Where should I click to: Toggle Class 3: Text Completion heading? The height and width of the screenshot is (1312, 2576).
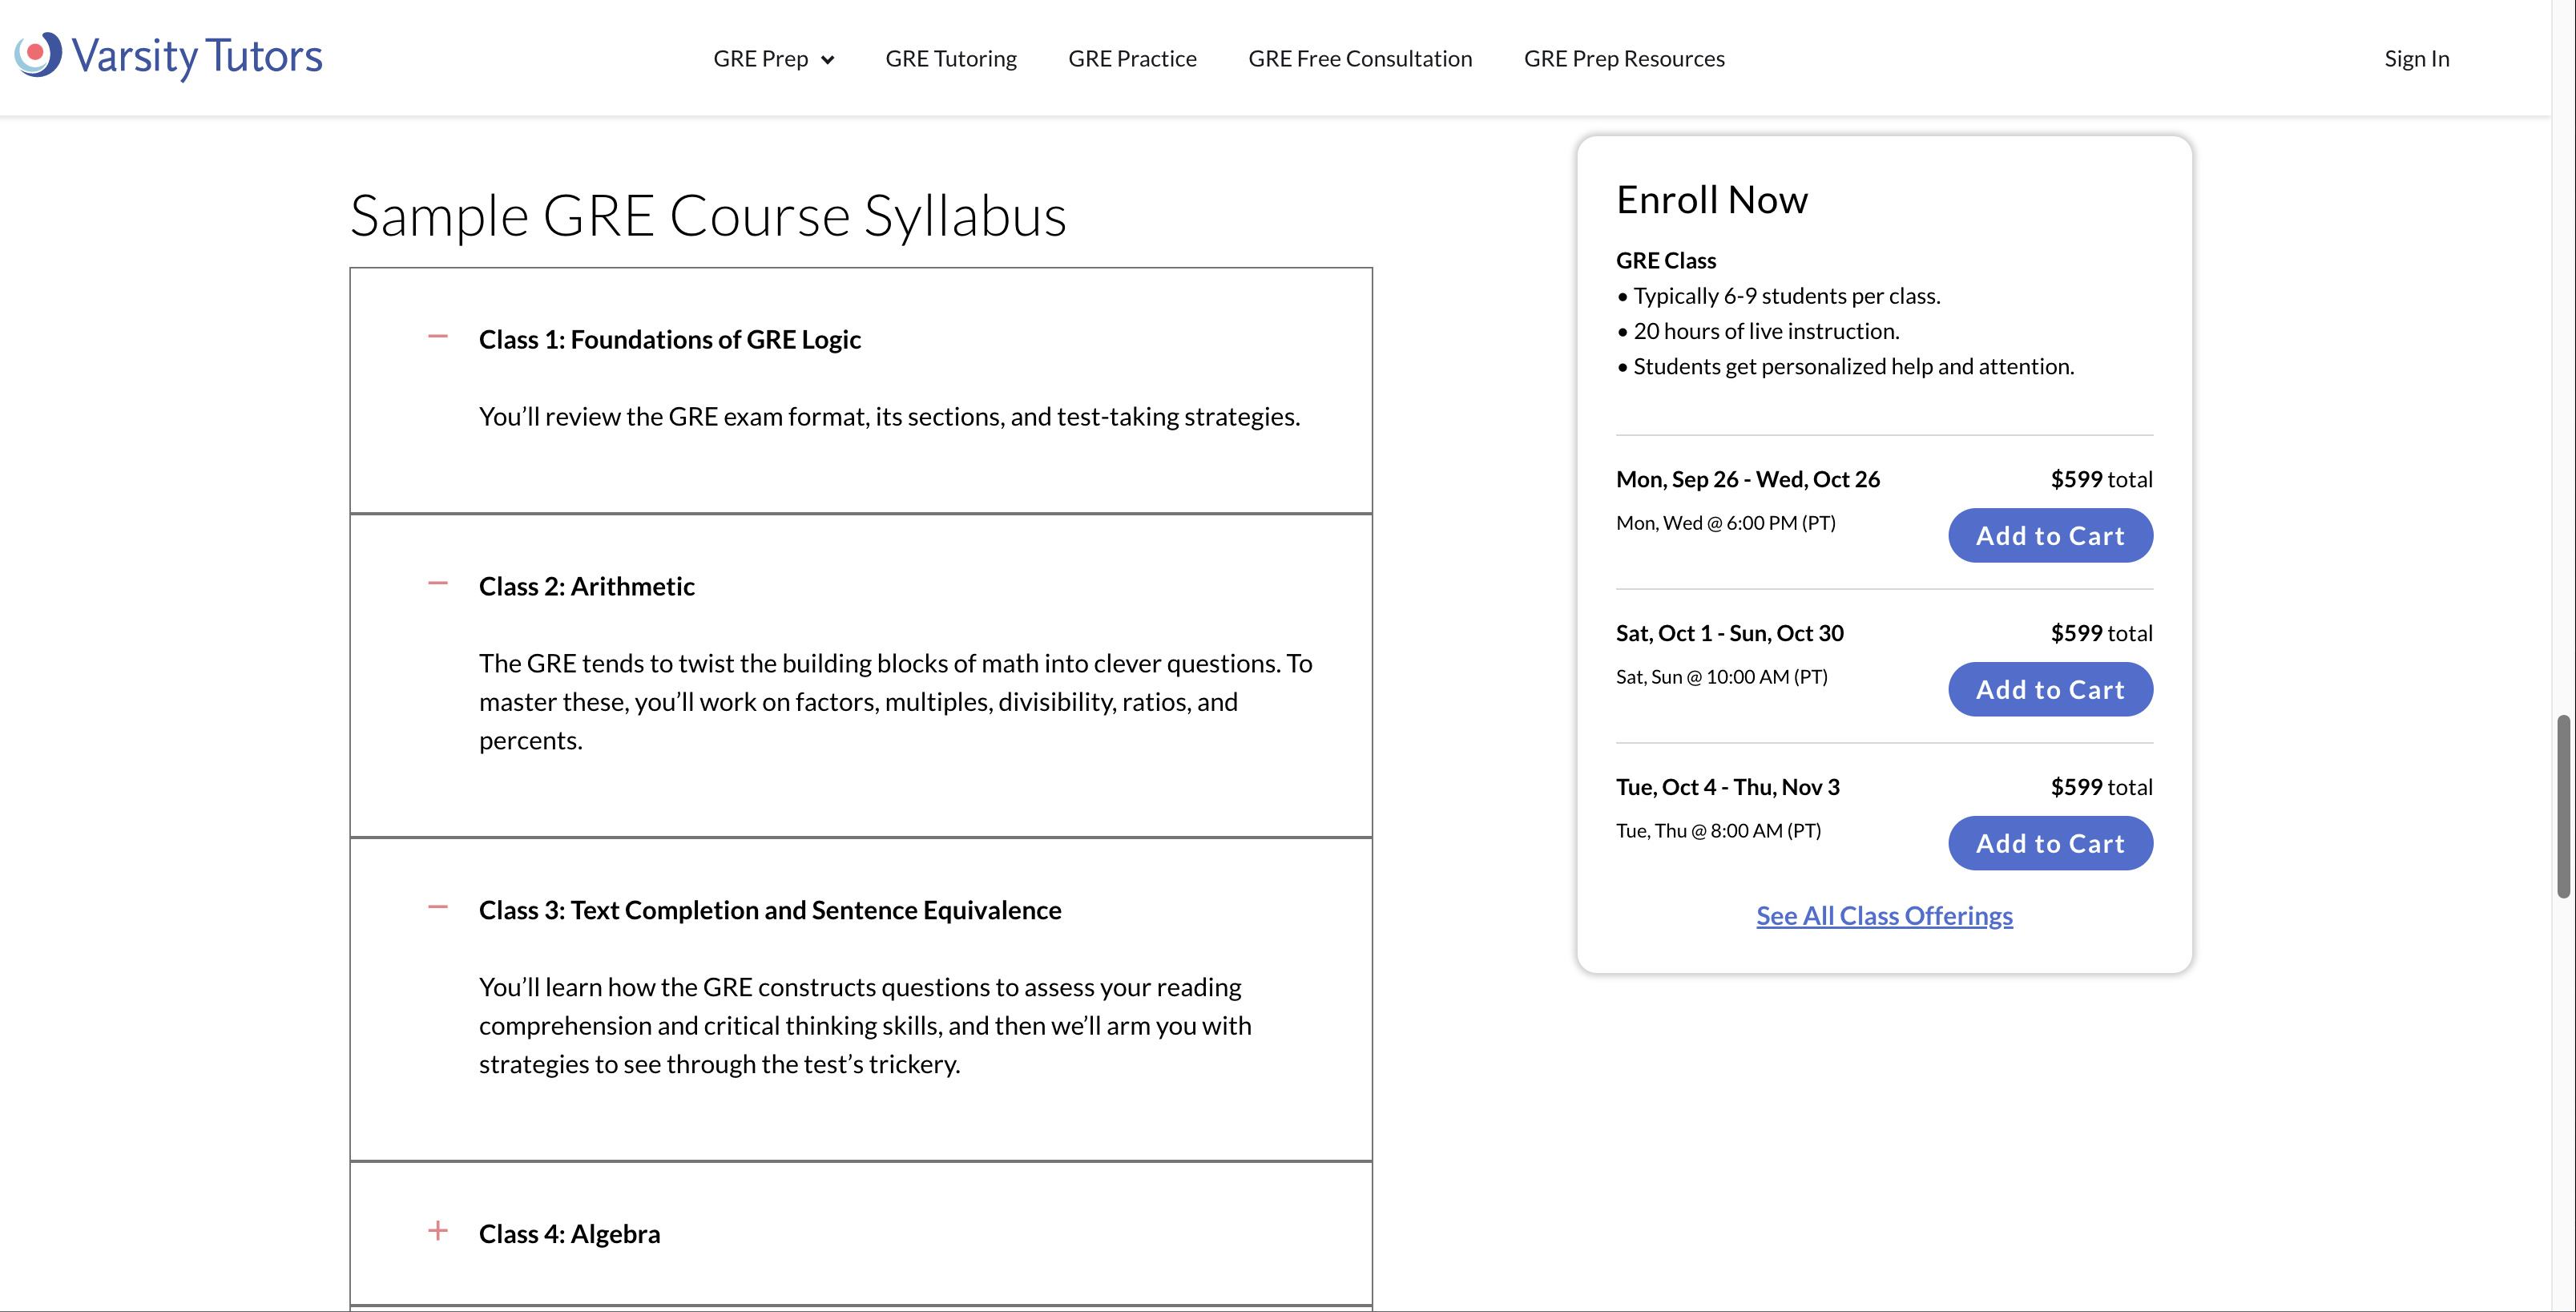pos(769,911)
